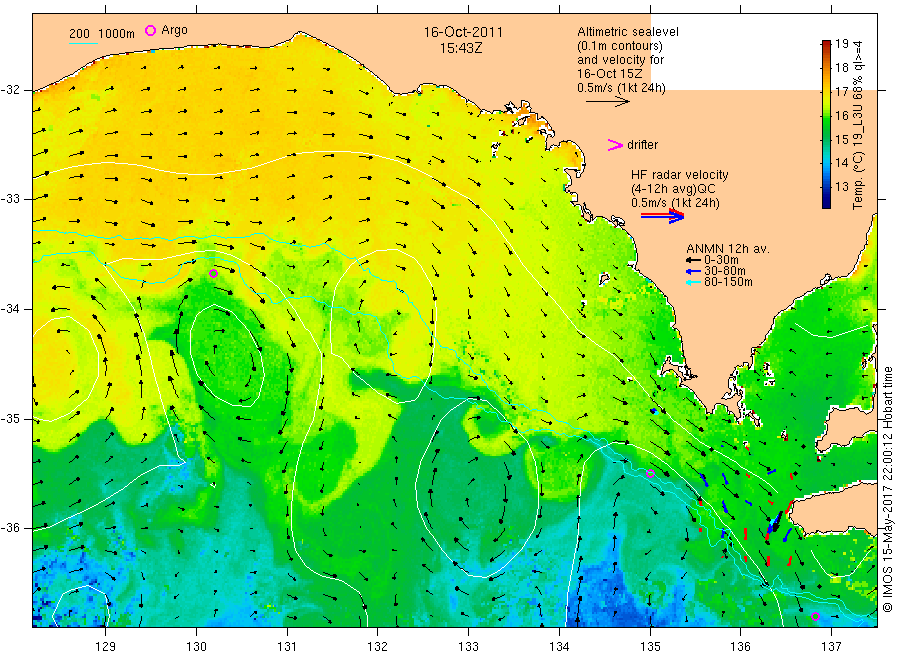Click the "Altimetric sealevel" legend heading

627,32
